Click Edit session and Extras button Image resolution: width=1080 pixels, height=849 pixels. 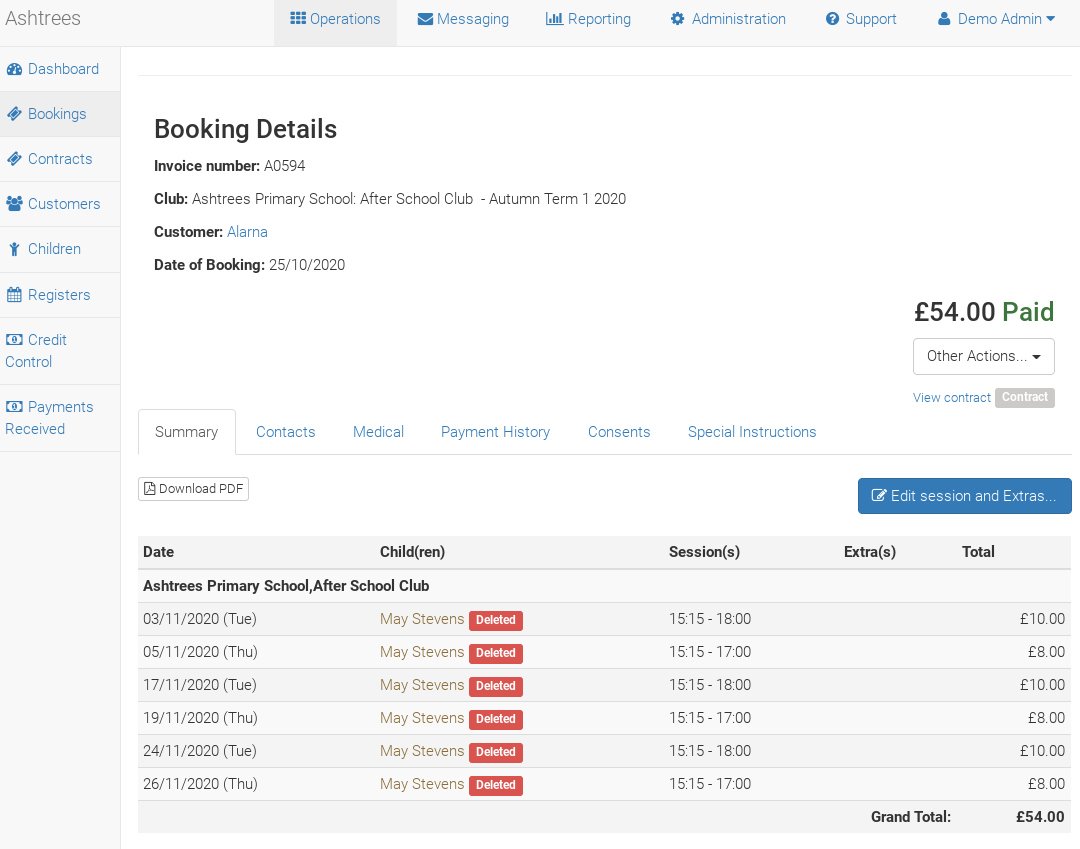coord(964,496)
